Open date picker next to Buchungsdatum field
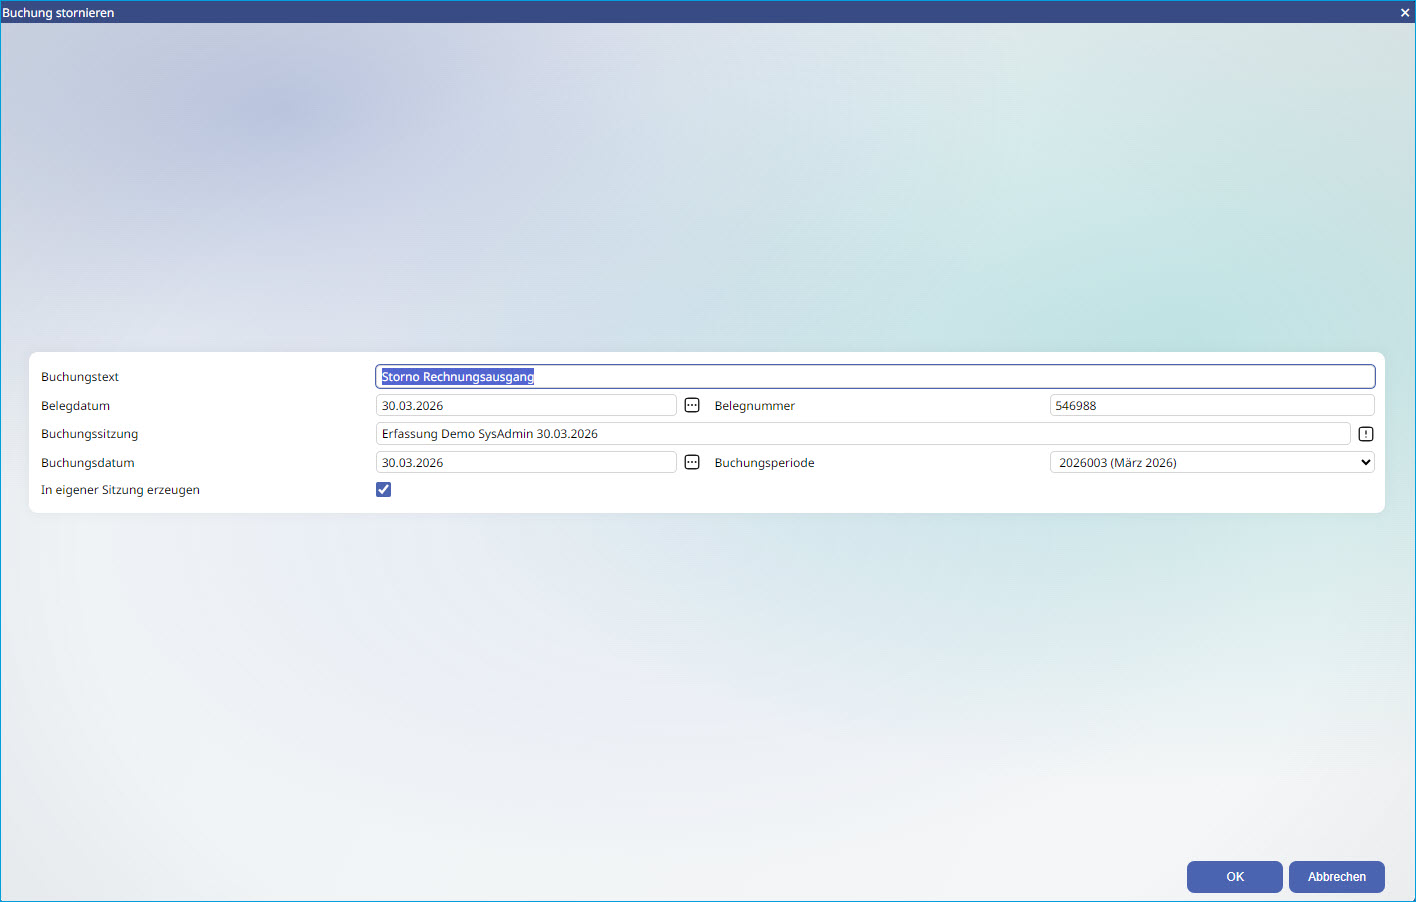 coord(692,462)
